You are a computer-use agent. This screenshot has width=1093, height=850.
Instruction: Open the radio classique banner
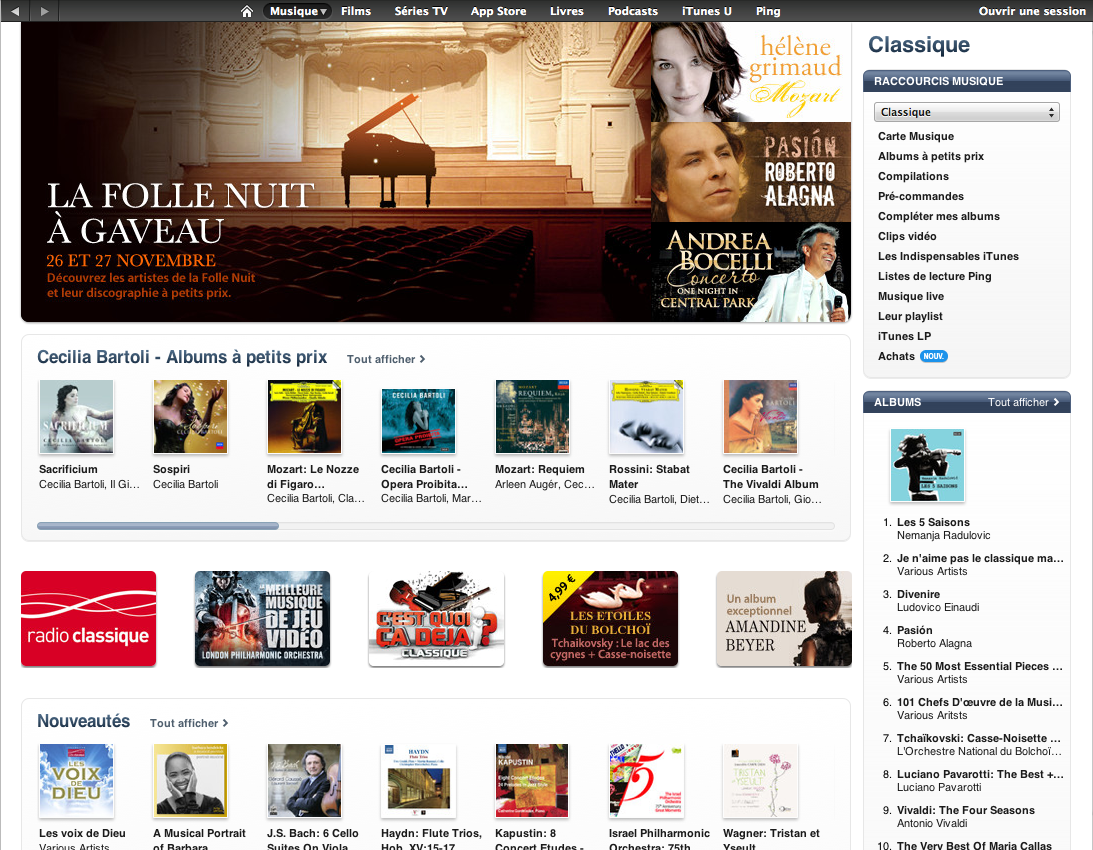(x=89, y=618)
